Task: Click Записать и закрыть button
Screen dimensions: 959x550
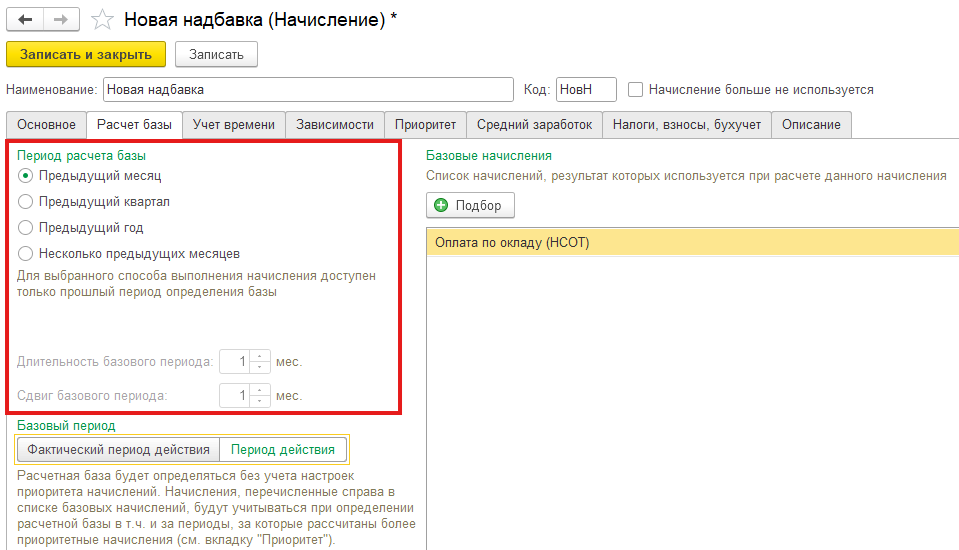Action: tap(86, 54)
